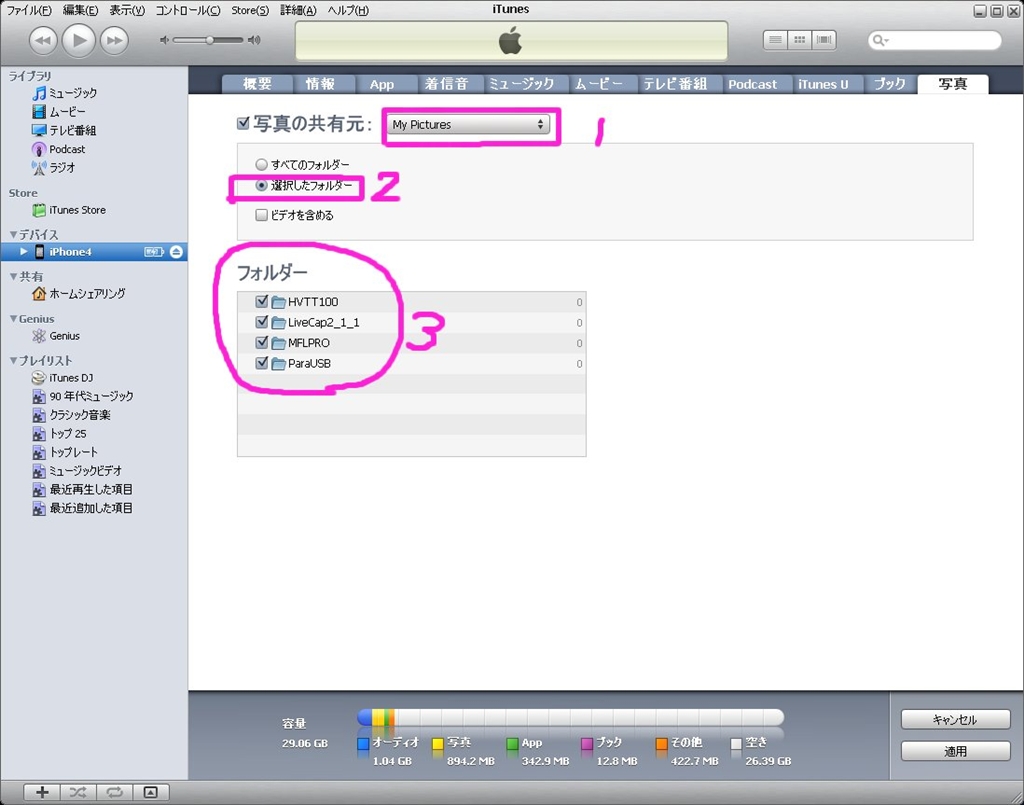
Task: Open iTunes DJ playlist
Action: click(63, 378)
